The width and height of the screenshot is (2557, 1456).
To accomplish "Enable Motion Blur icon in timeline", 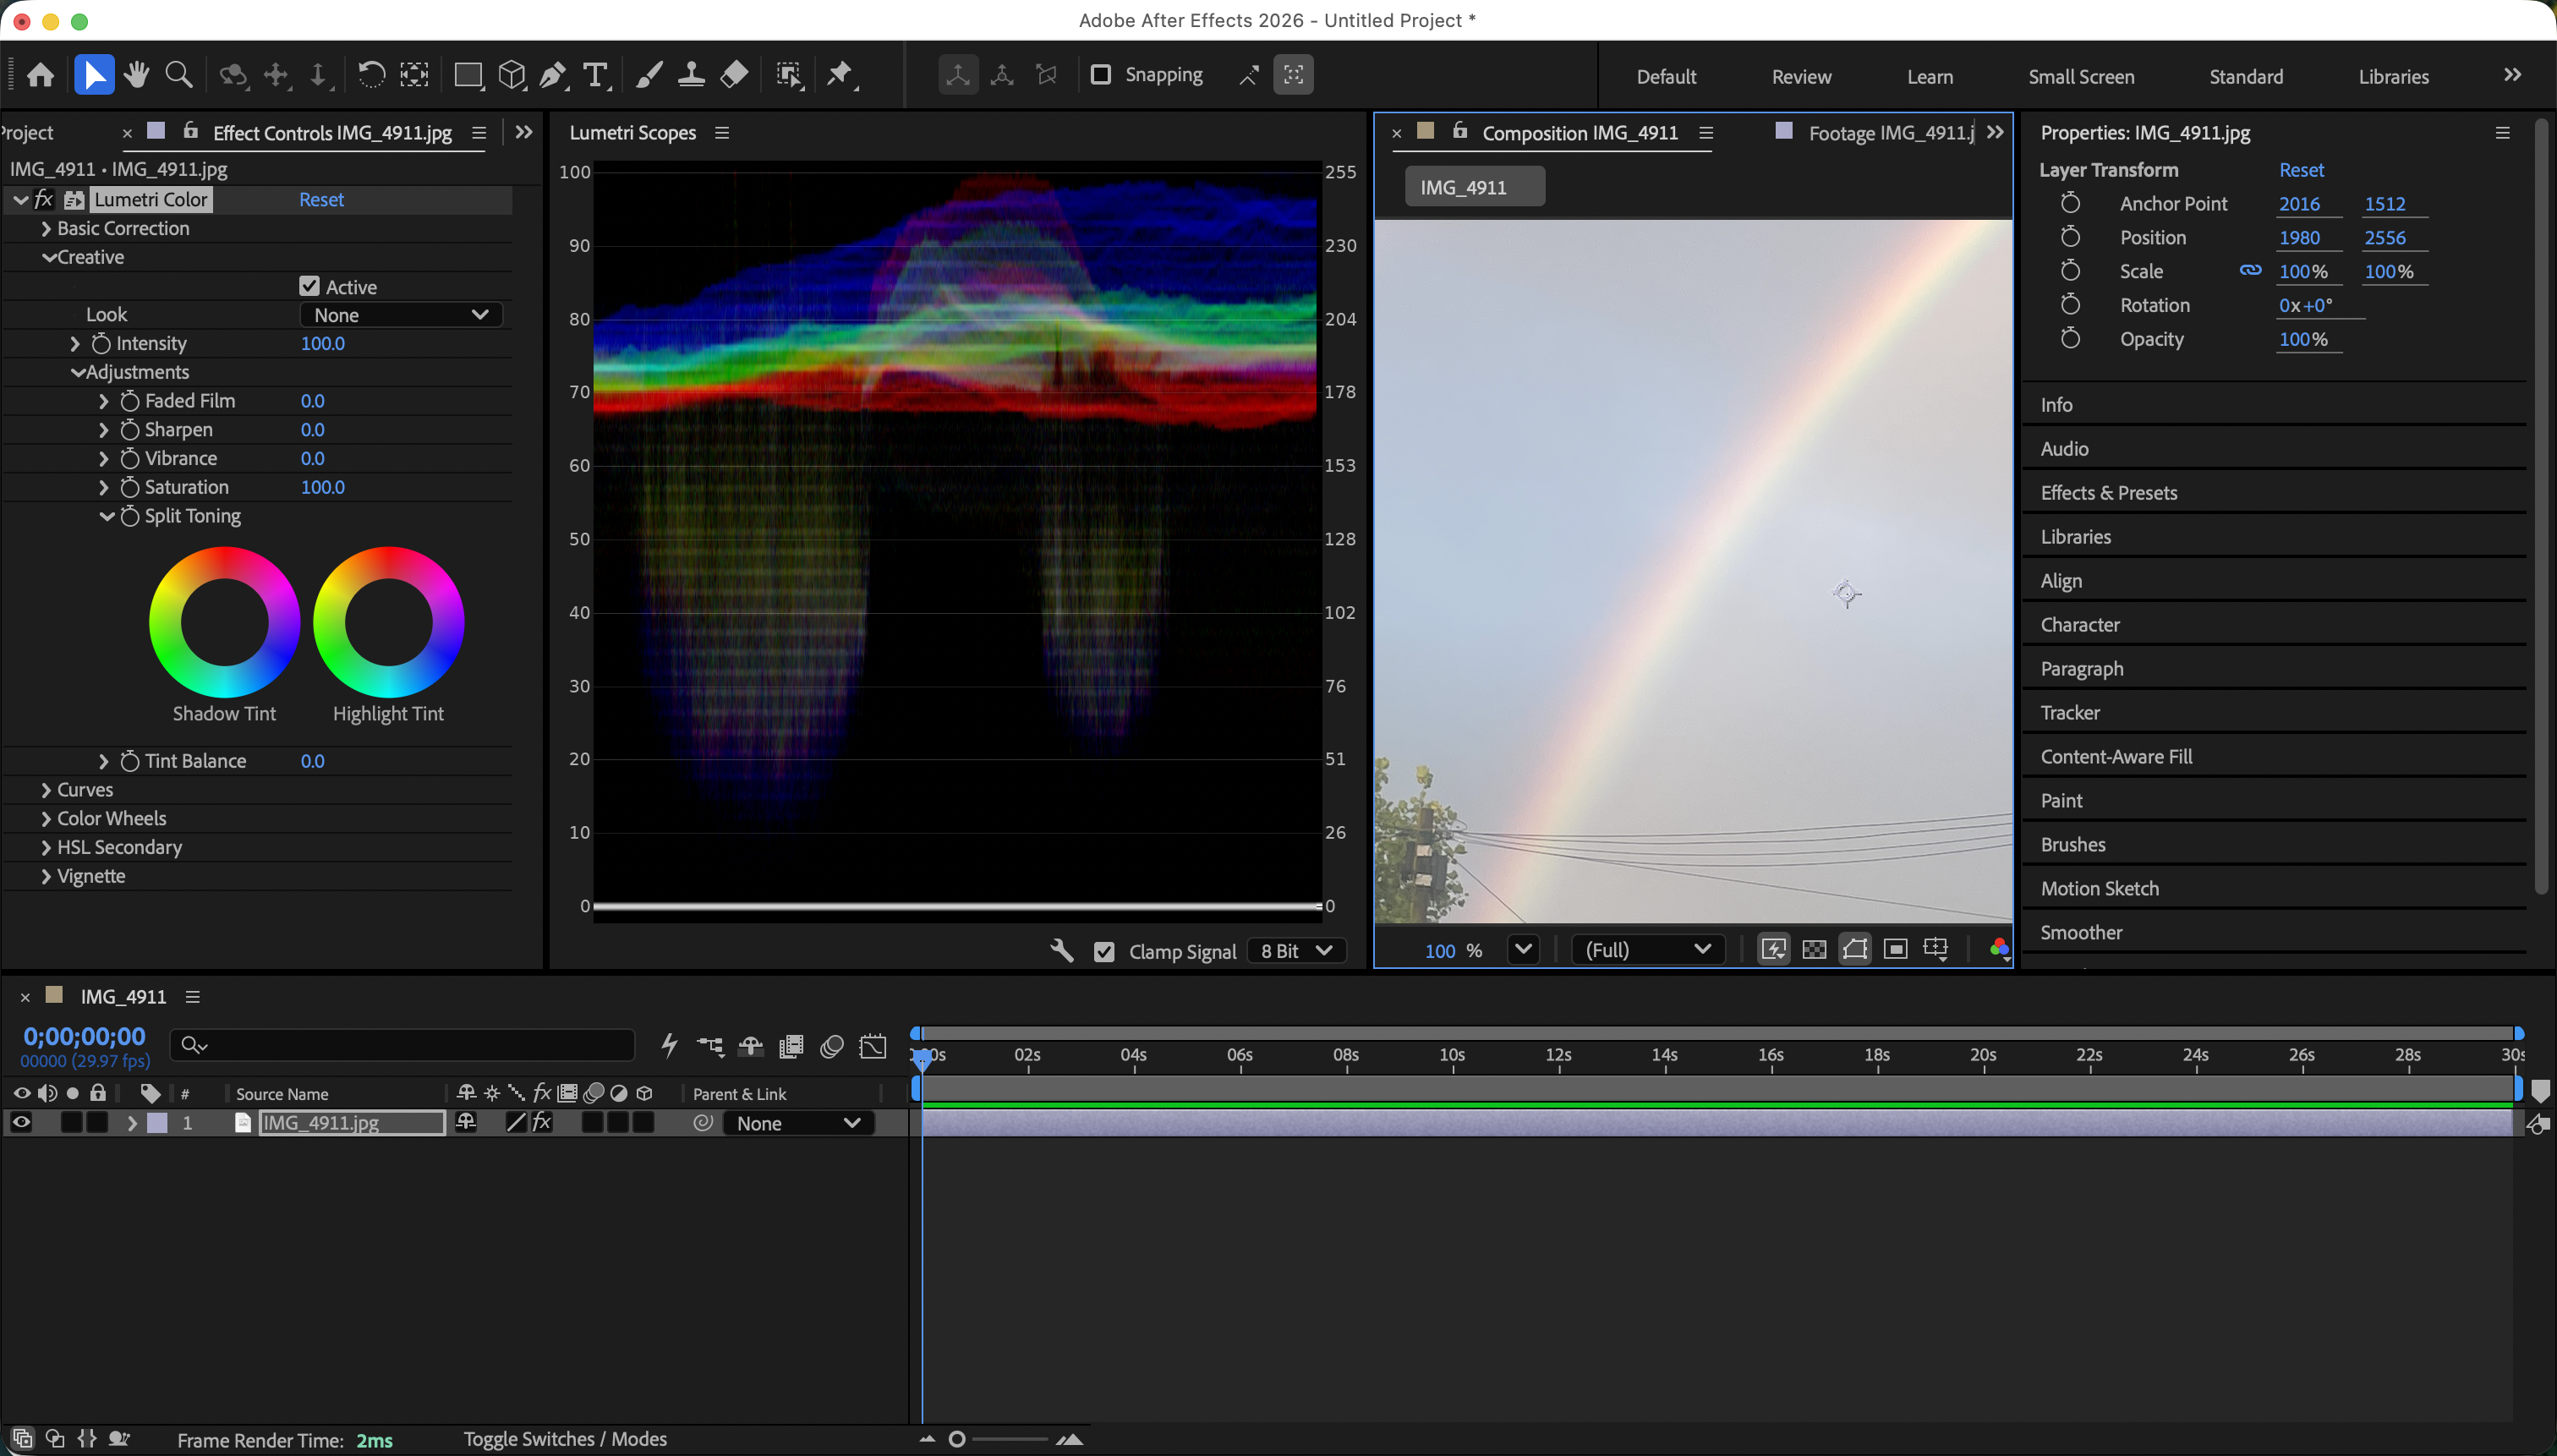I will pyautogui.click(x=832, y=1046).
